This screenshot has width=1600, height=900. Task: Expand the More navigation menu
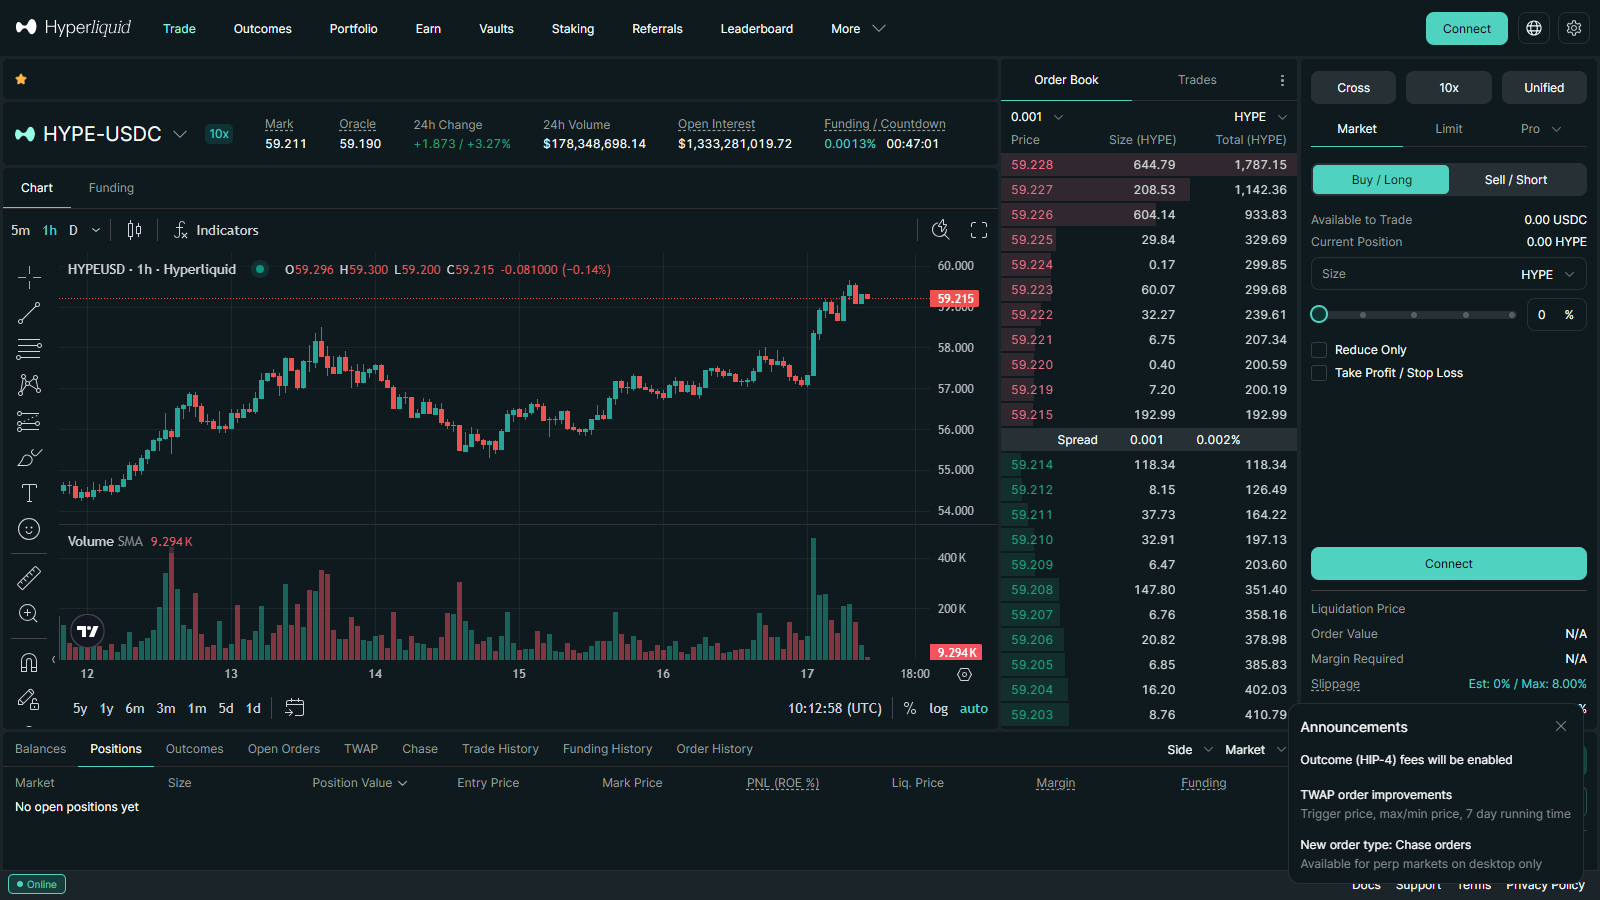tap(858, 29)
